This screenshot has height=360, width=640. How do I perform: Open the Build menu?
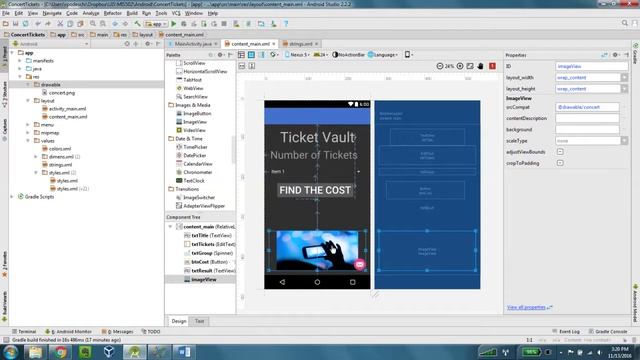(x=132, y=13)
